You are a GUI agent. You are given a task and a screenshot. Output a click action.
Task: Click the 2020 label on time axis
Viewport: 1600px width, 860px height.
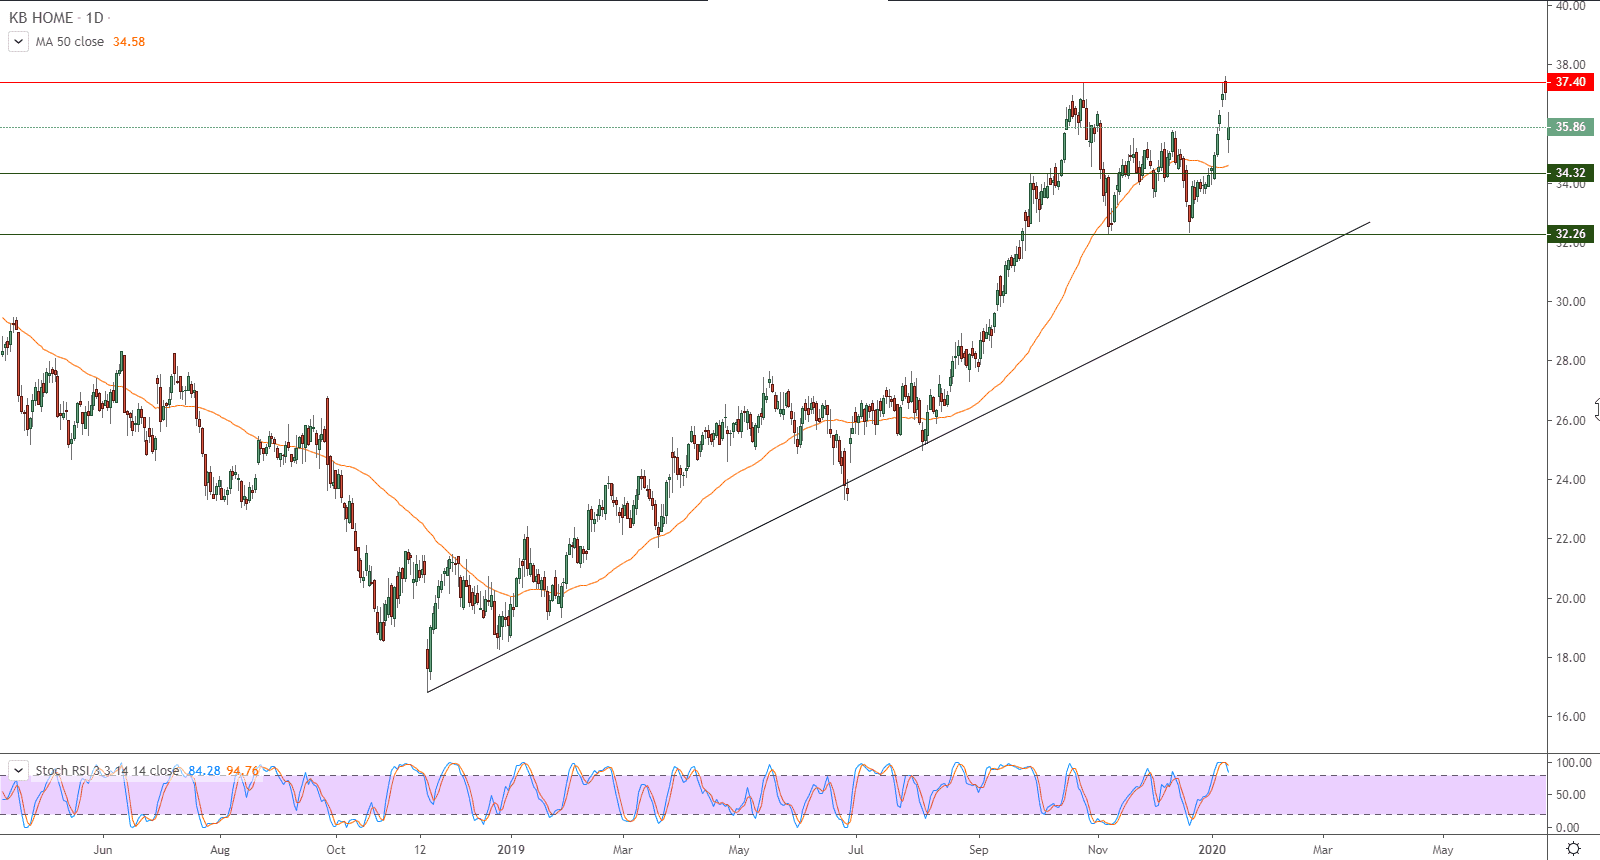(1212, 850)
